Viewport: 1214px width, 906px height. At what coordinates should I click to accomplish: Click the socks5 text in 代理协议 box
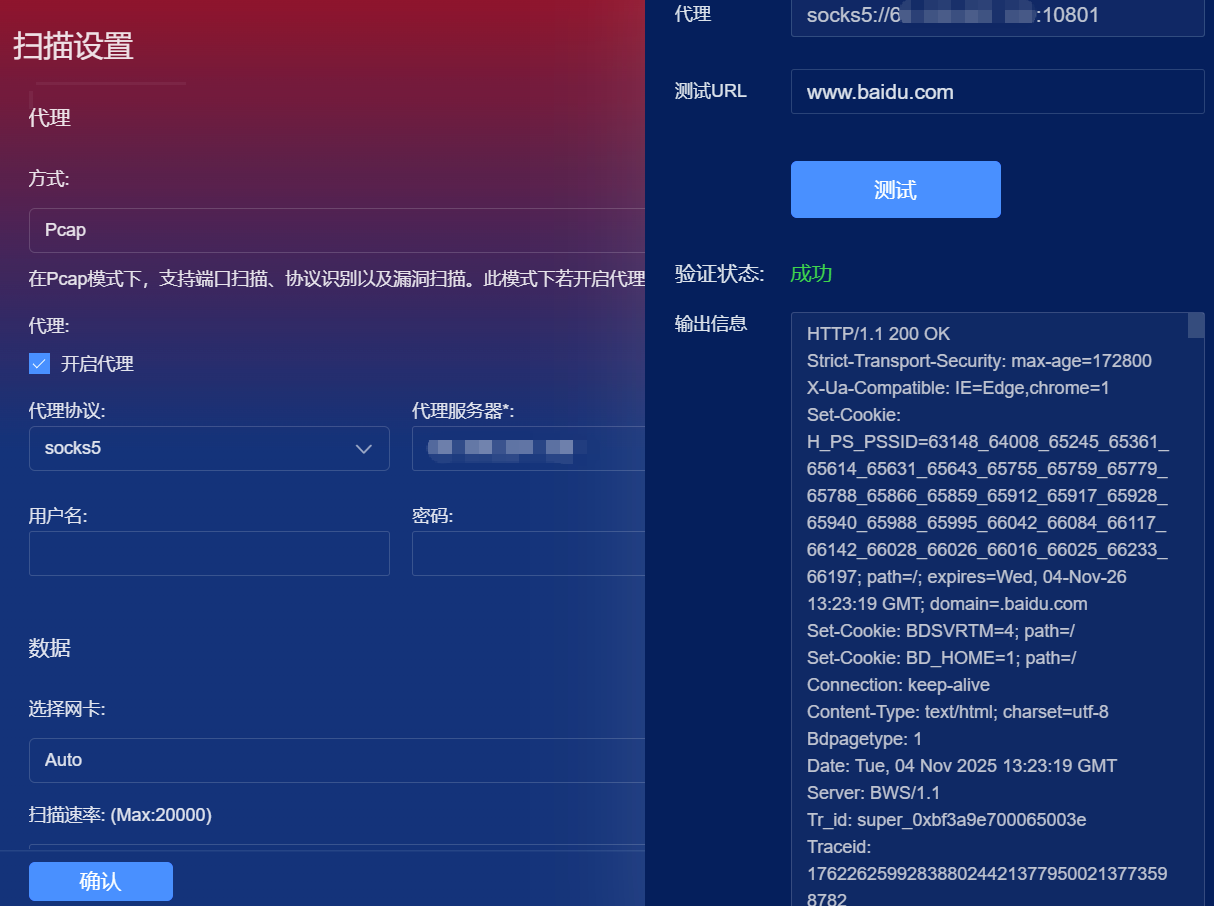pyautogui.click(x=73, y=449)
